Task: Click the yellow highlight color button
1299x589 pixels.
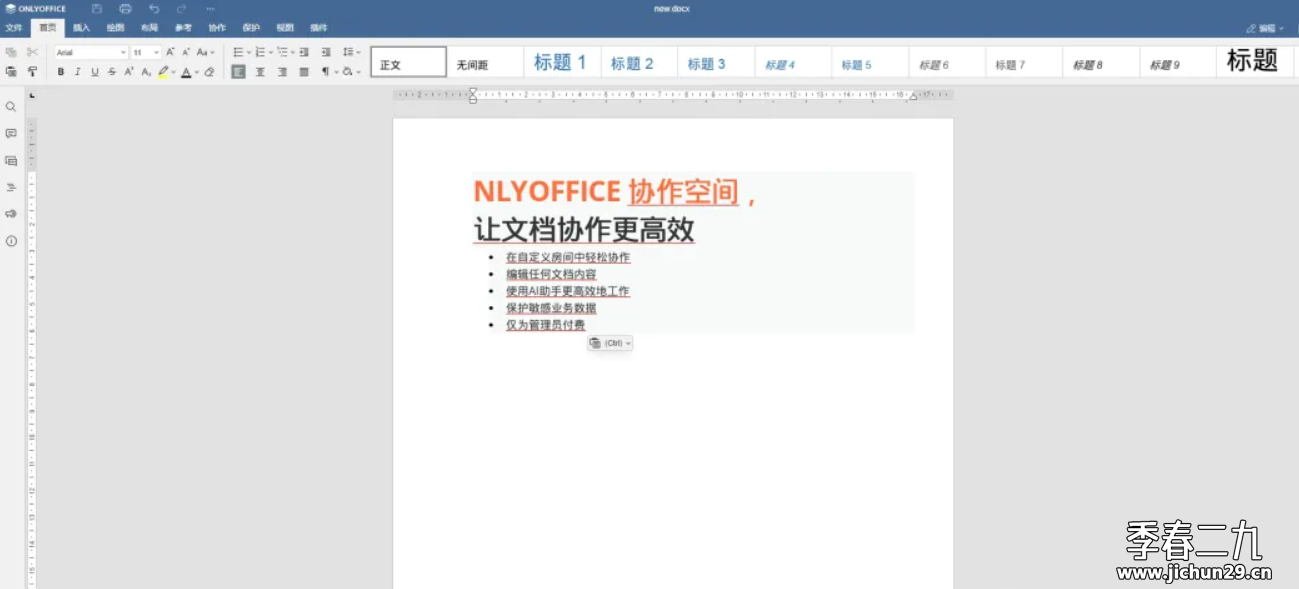Action: [163, 72]
